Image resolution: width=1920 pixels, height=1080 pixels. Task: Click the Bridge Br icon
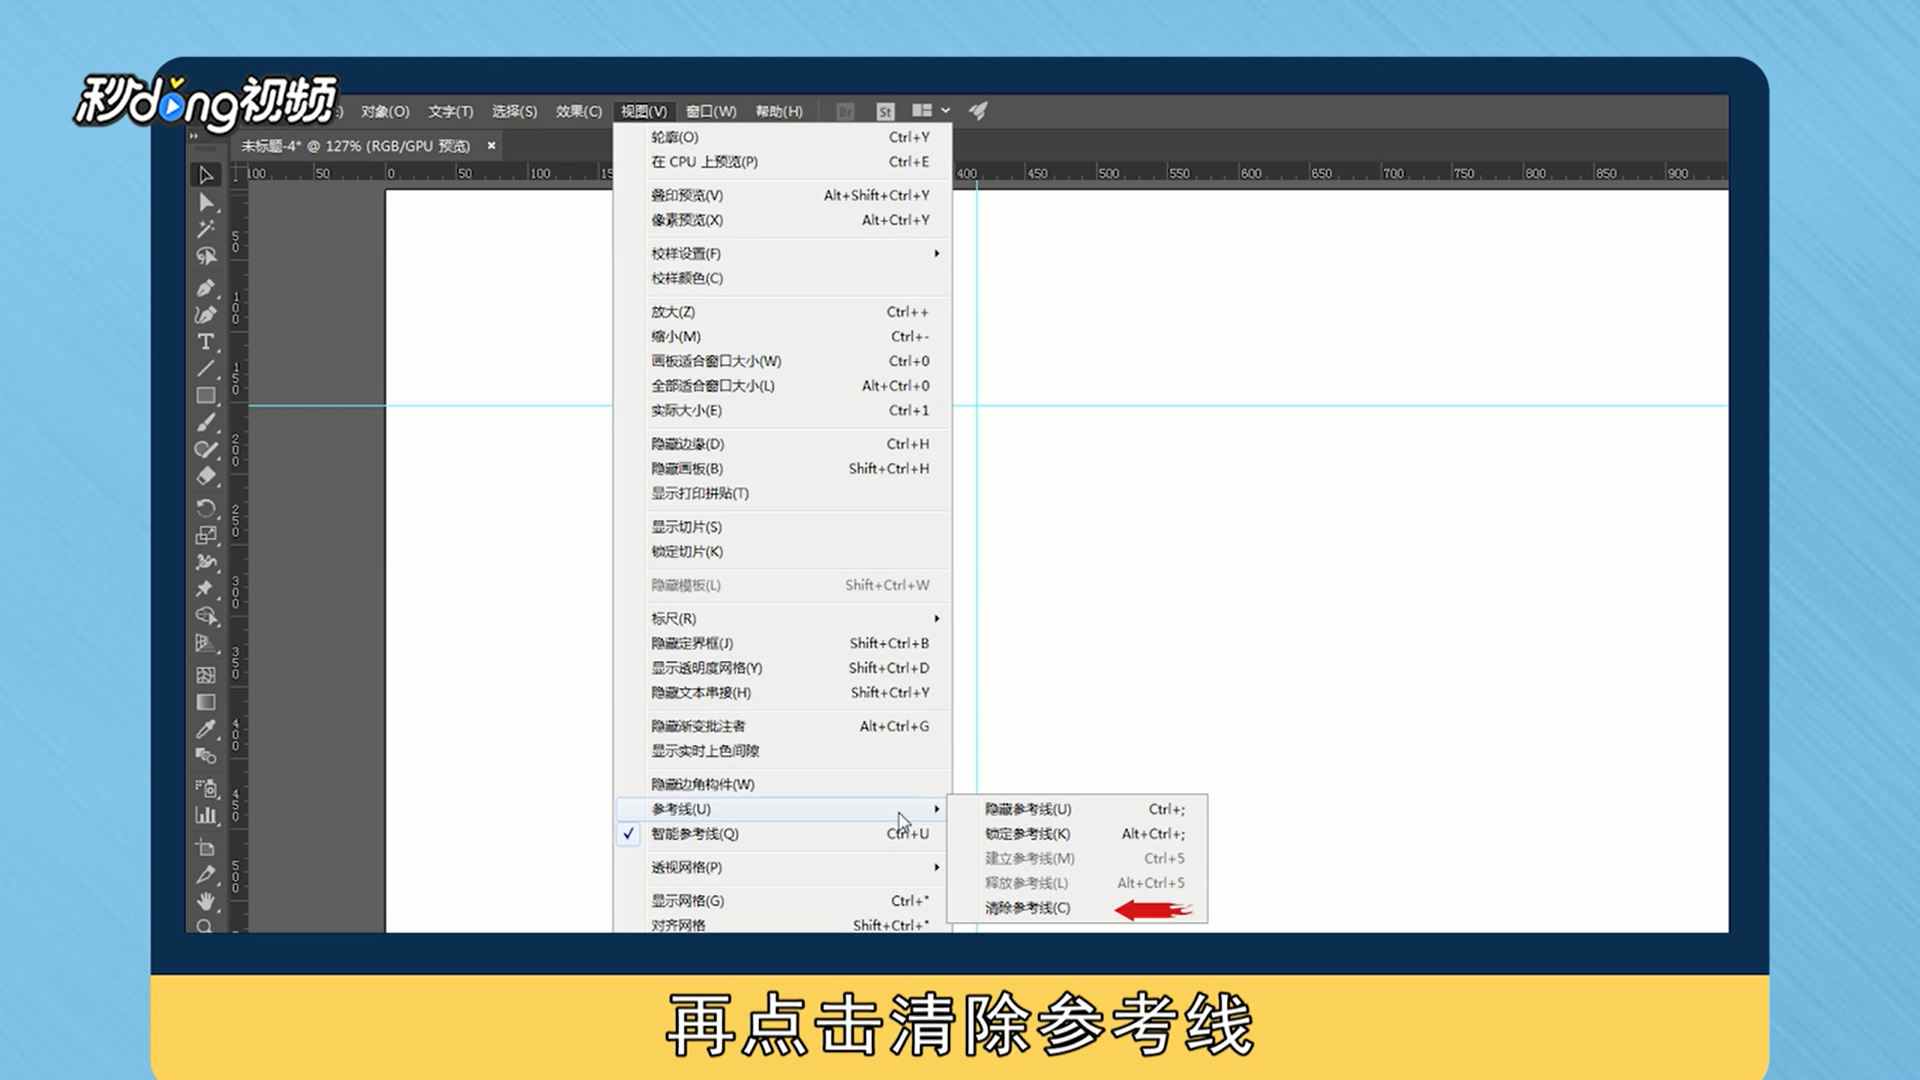click(845, 111)
